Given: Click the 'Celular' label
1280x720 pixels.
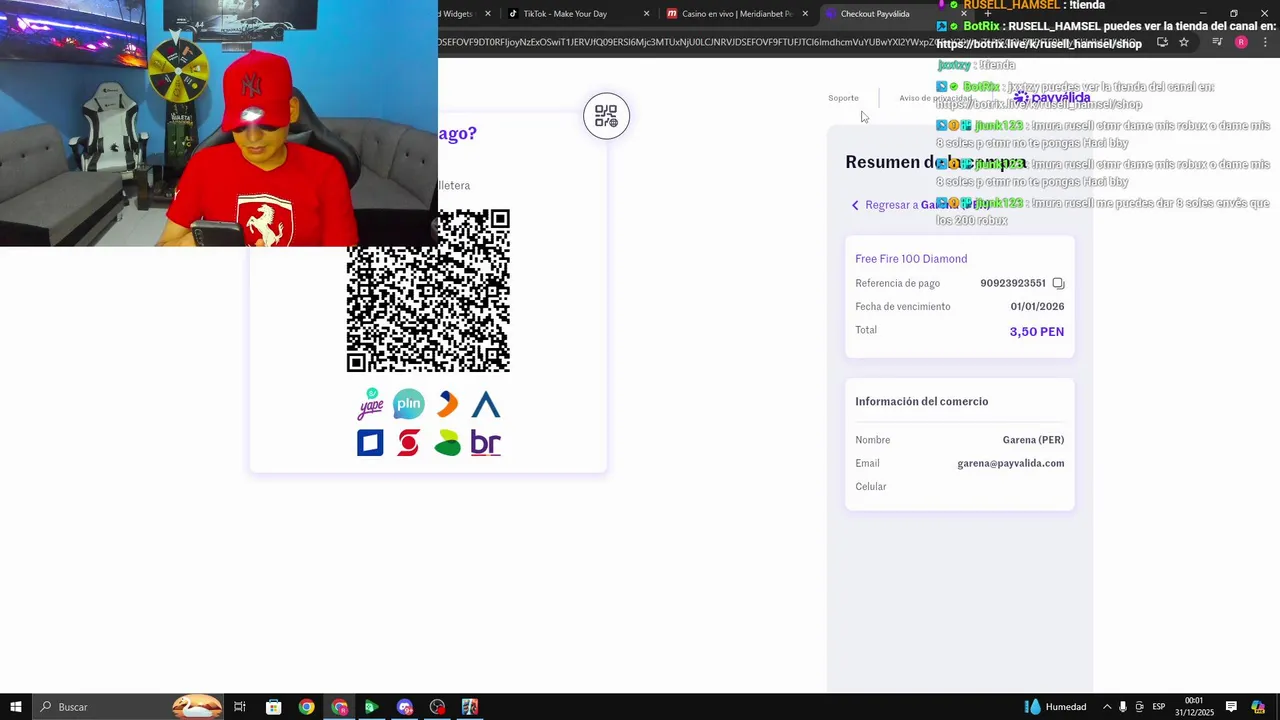Looking at the screenshot, I should pos(871,487).
